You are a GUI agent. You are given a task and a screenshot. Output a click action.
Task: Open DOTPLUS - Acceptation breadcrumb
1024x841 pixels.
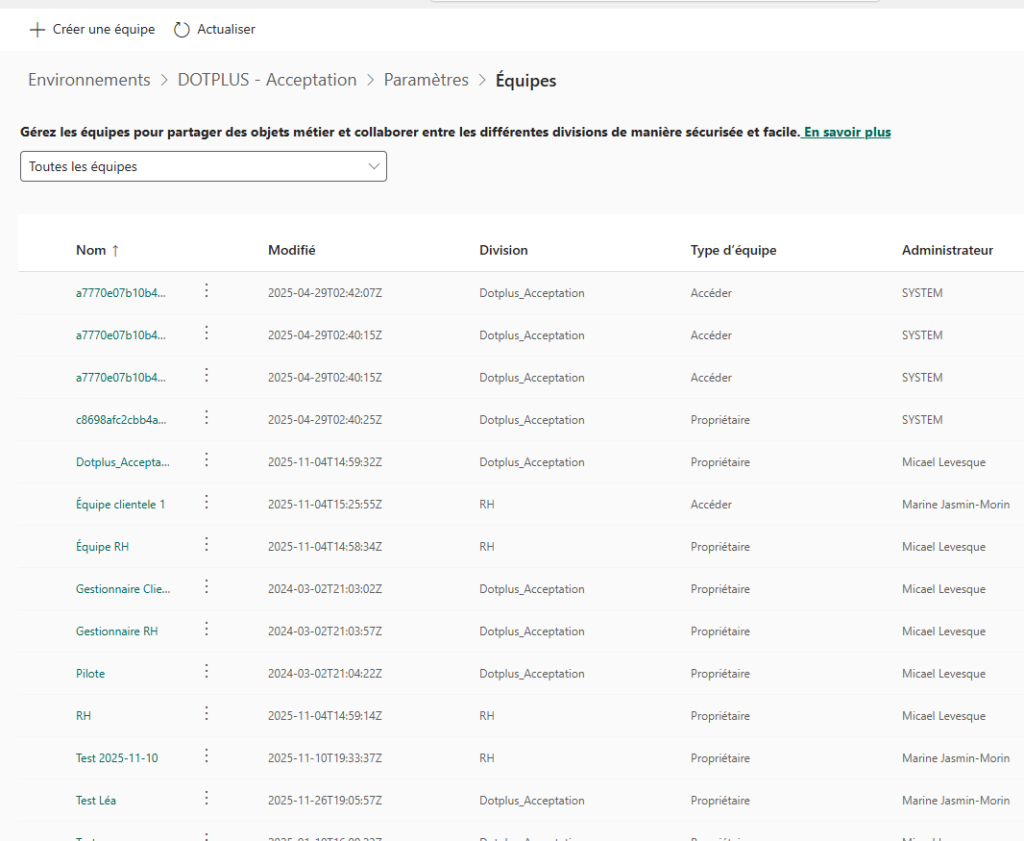(267, 80)
